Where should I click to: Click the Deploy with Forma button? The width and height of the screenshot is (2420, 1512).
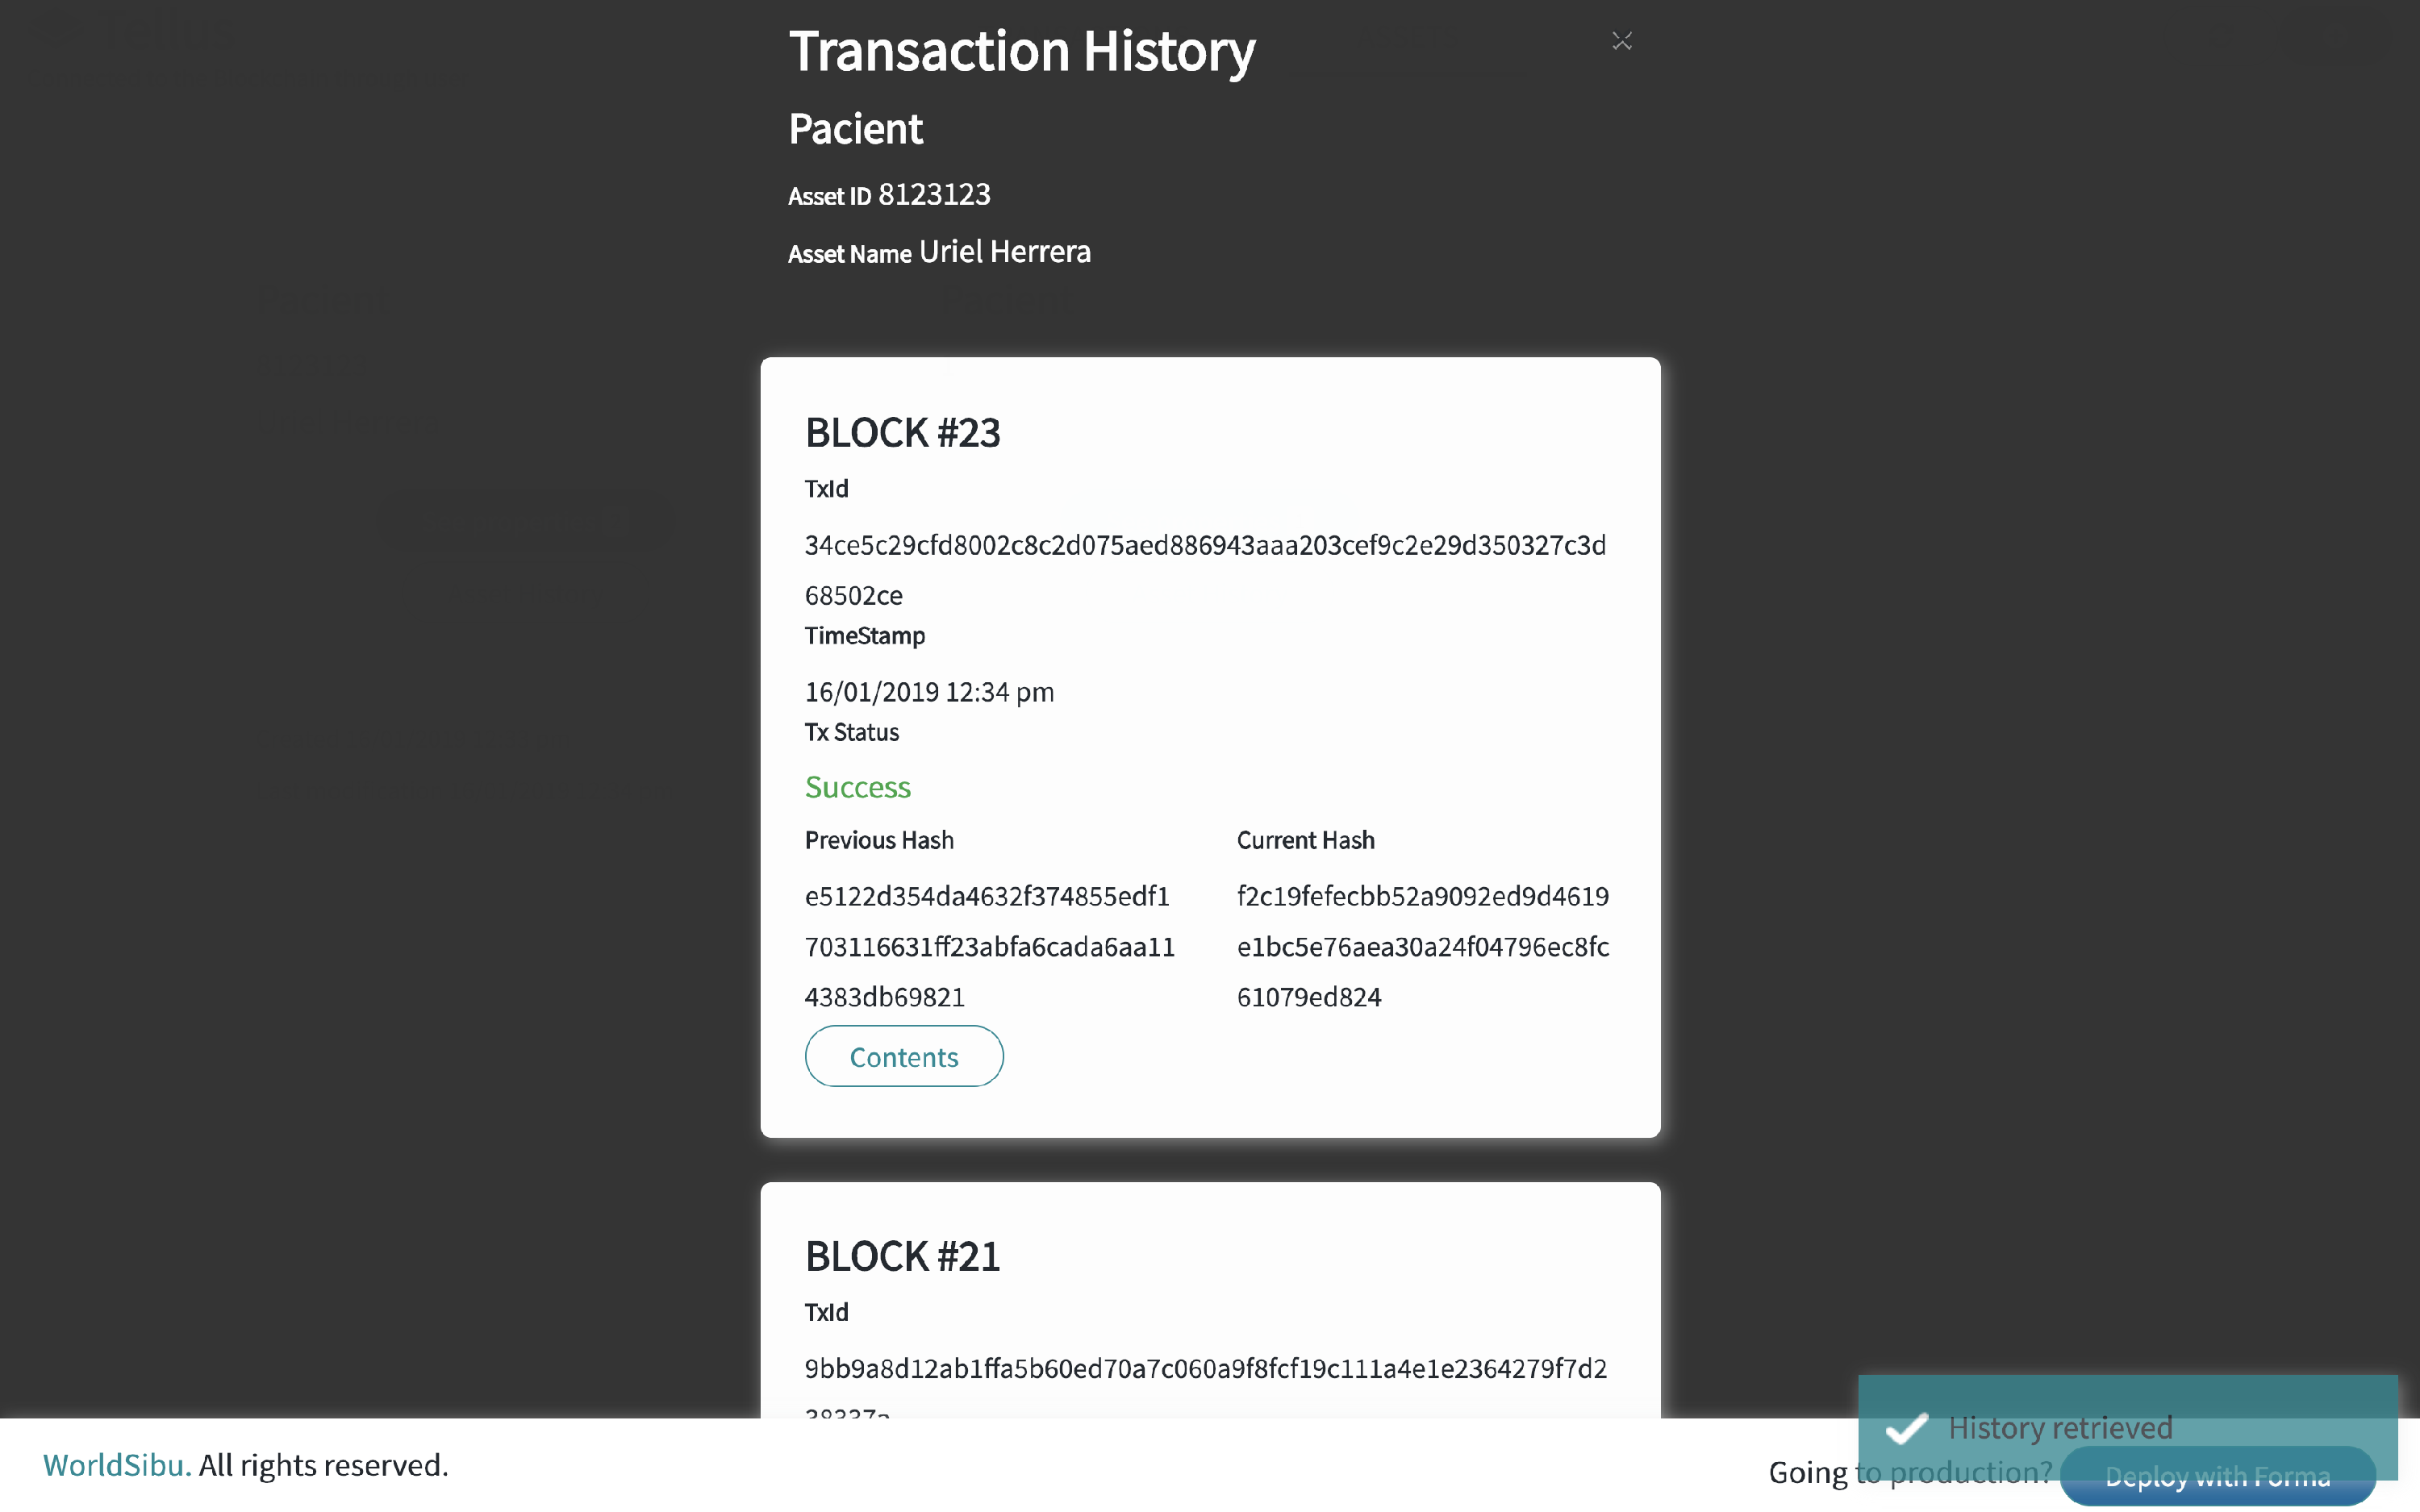pos(2217,1476)
